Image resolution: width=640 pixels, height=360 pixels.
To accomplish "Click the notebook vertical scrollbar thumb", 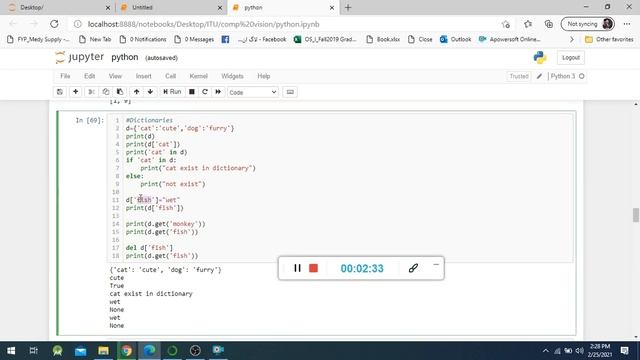I will tap(636, 215).
